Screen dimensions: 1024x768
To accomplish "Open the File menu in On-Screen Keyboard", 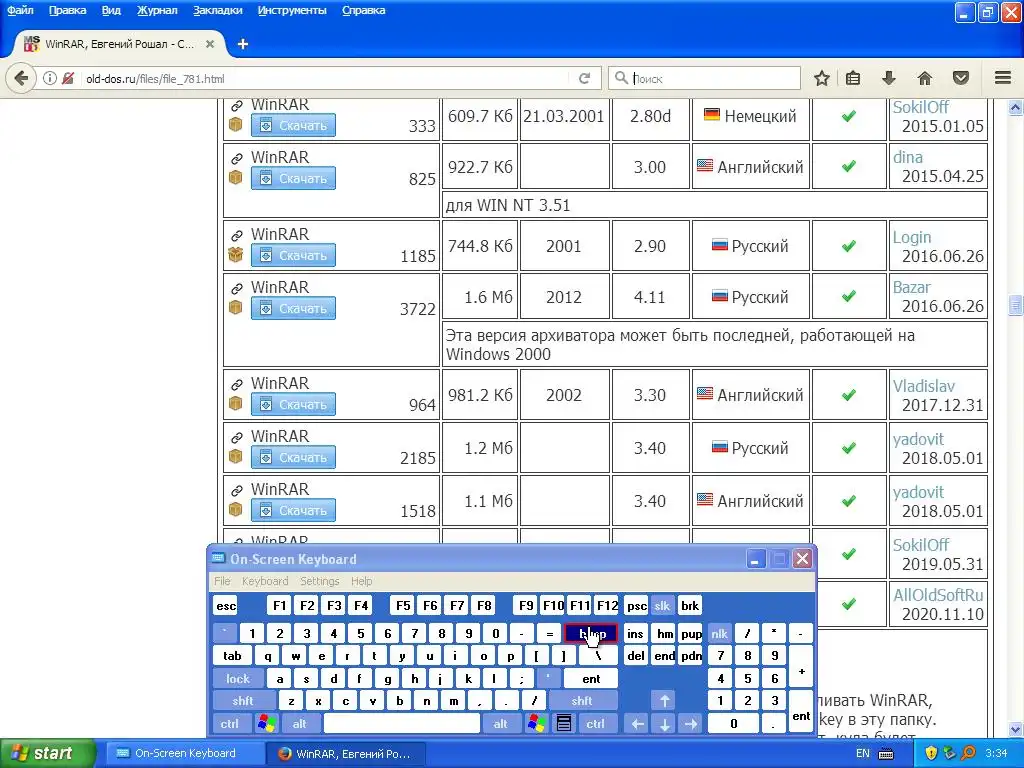I will (222, 581).
